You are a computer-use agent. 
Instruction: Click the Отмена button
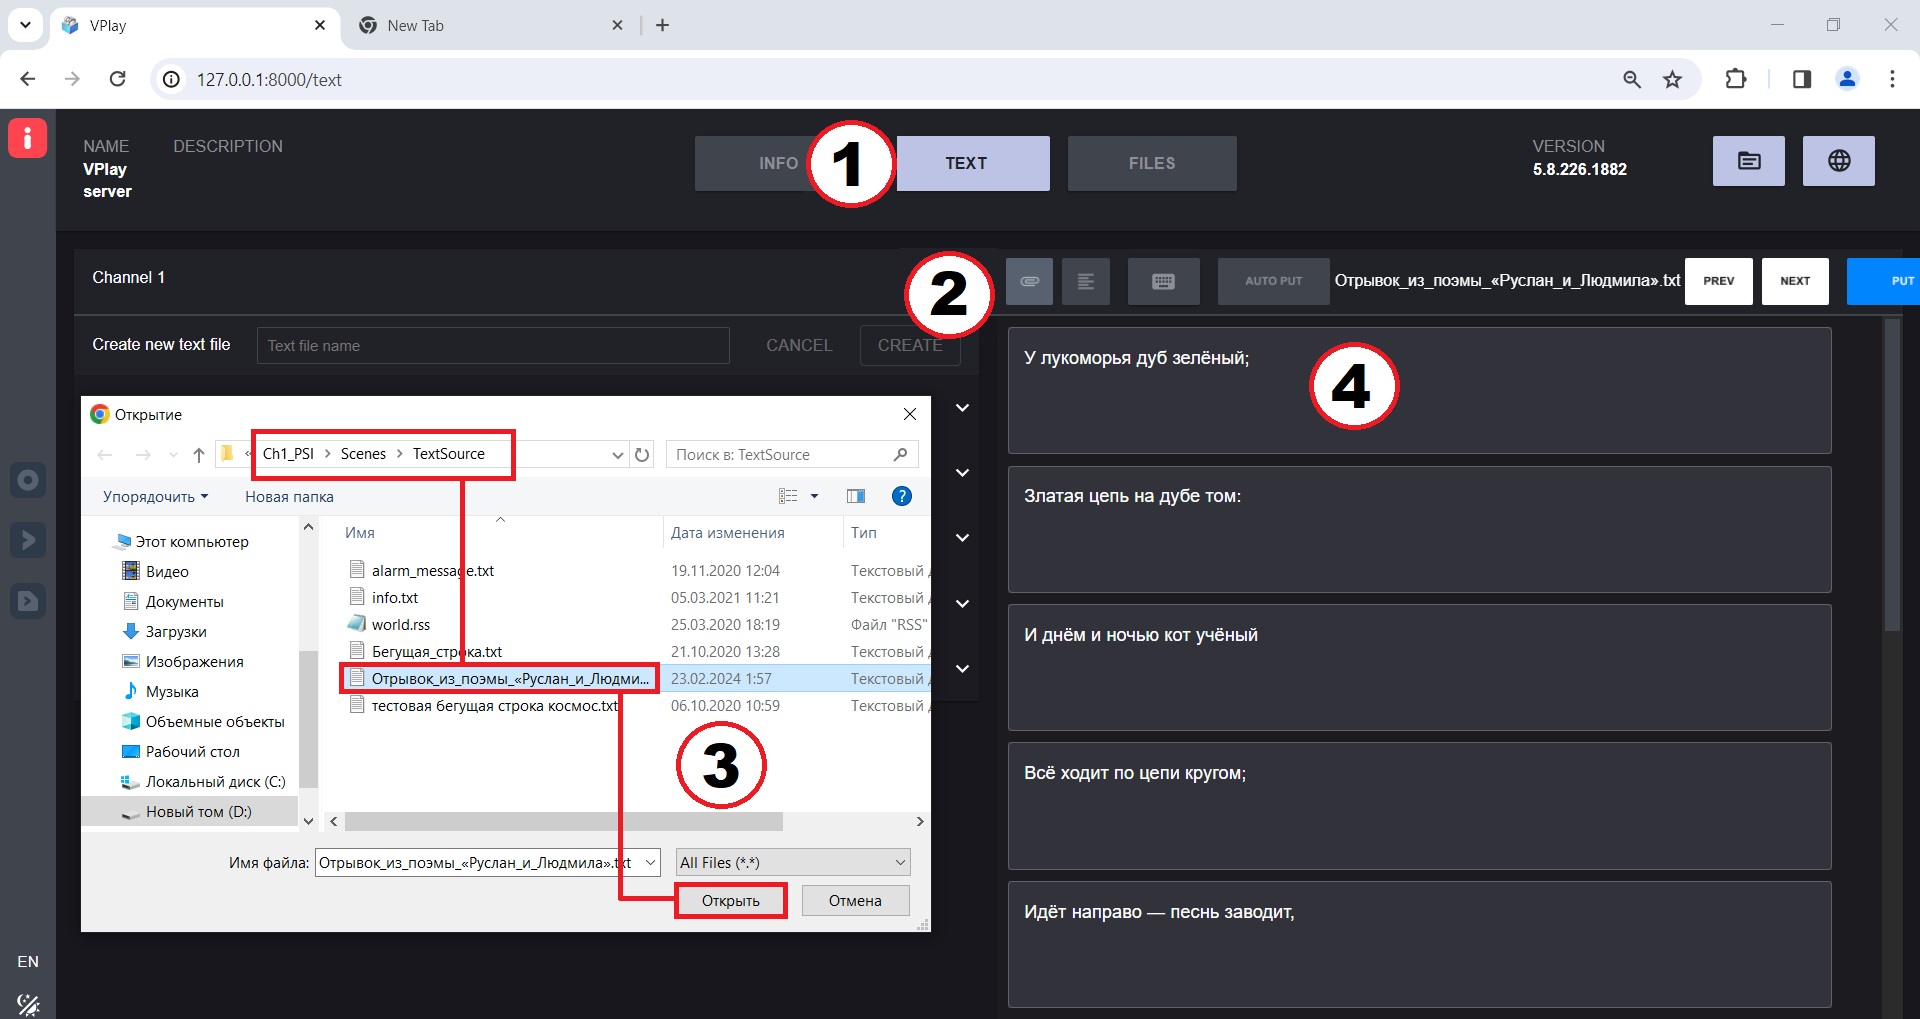click(855, 901)
